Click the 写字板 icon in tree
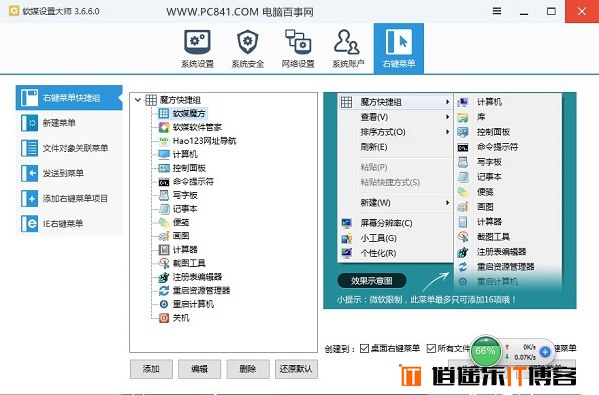Screen dimensions: 599x395 click(x=164, y=195)
